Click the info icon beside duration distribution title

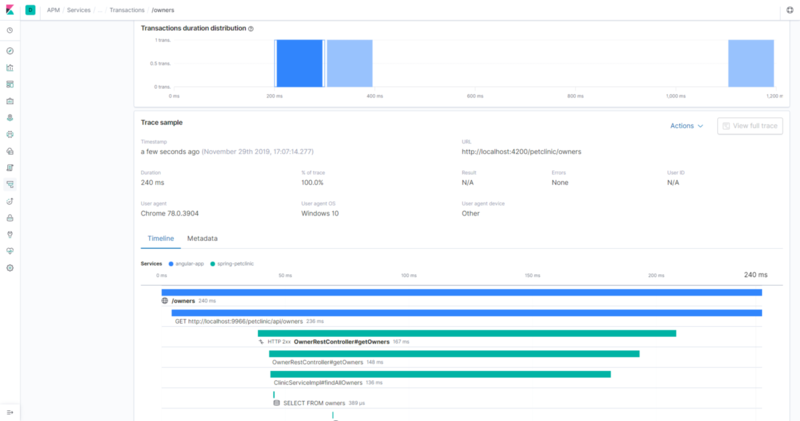point(251,29)
